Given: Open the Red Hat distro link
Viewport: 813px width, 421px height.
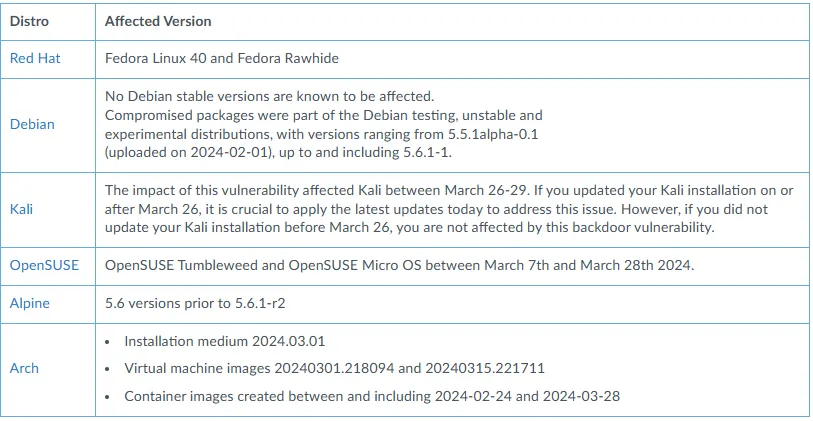Looking at the screenshot, I should coord(35,58).
